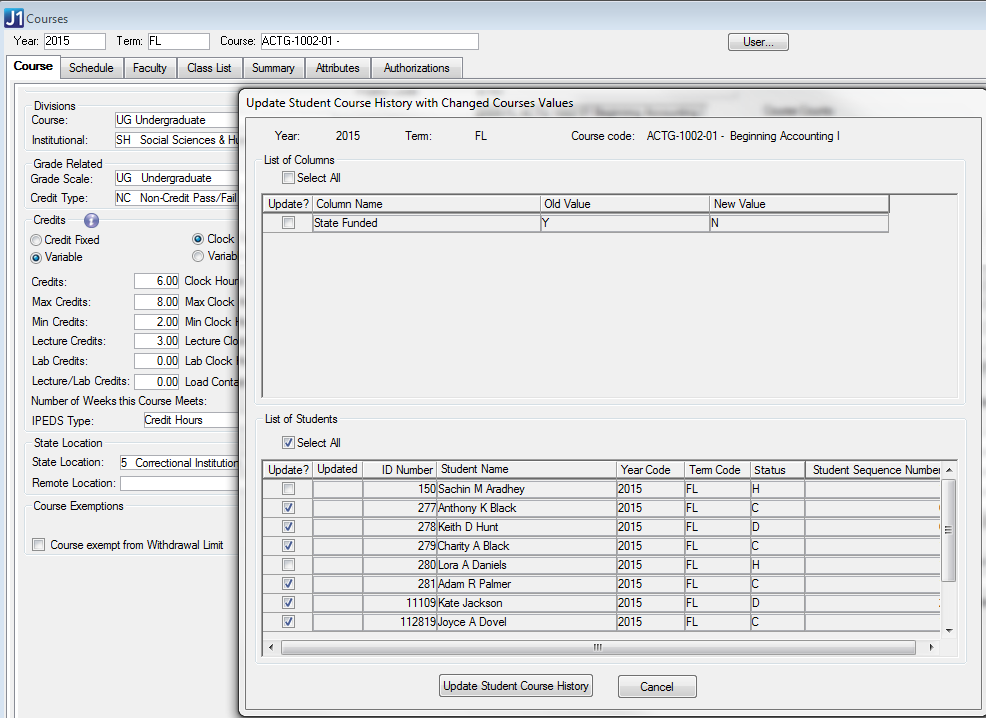Screen dimensions: 986x718
Task: Toggle the State Funded update checkbox
Action: (x=288, y=224)
